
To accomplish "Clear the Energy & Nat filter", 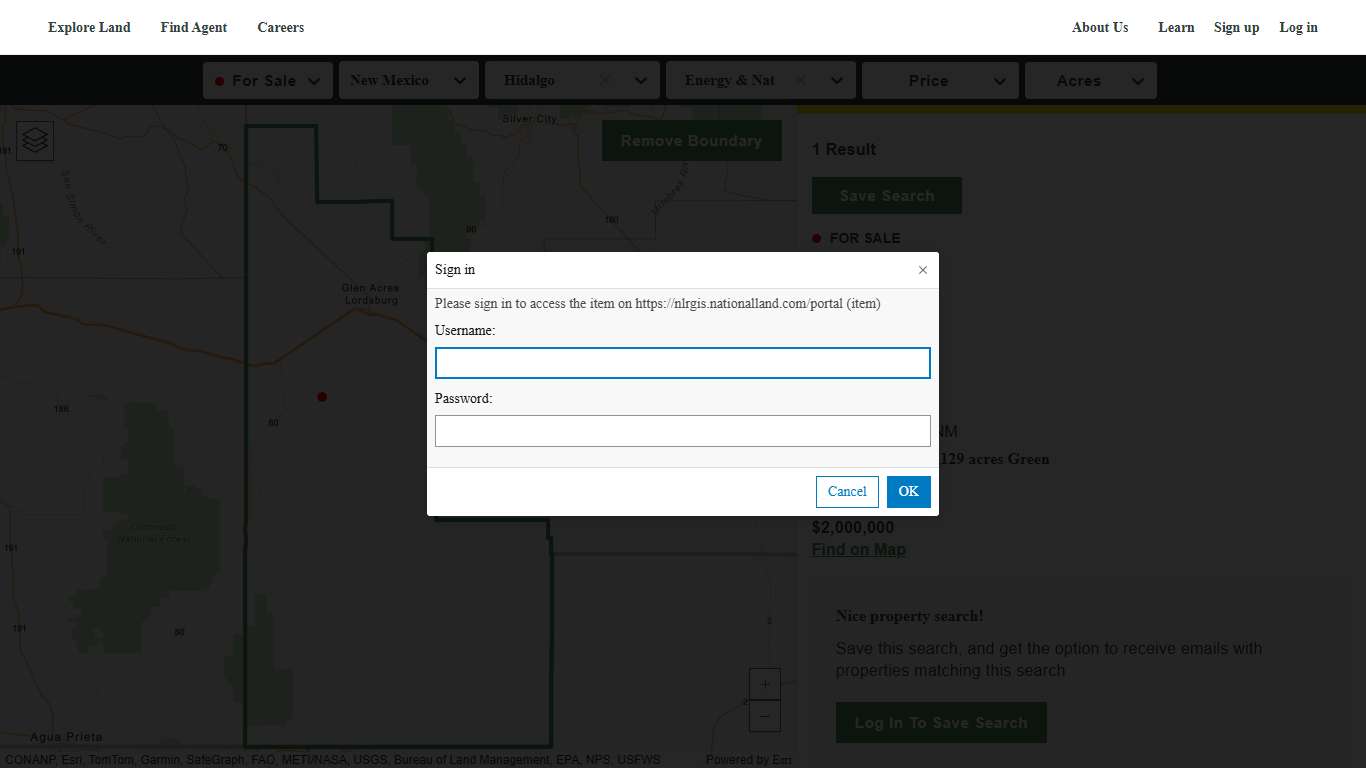I will pyautogui.click(x=800, y=81).
